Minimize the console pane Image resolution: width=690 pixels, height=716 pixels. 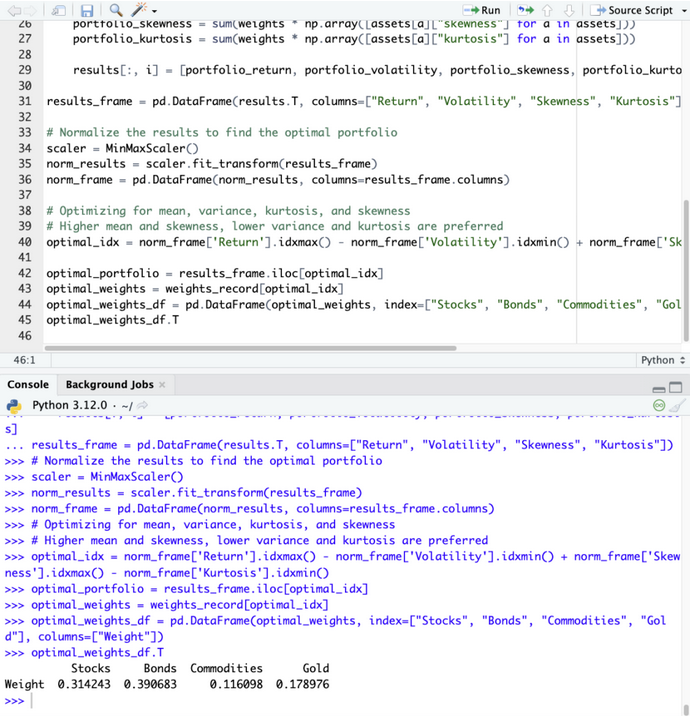pos(658,389)
